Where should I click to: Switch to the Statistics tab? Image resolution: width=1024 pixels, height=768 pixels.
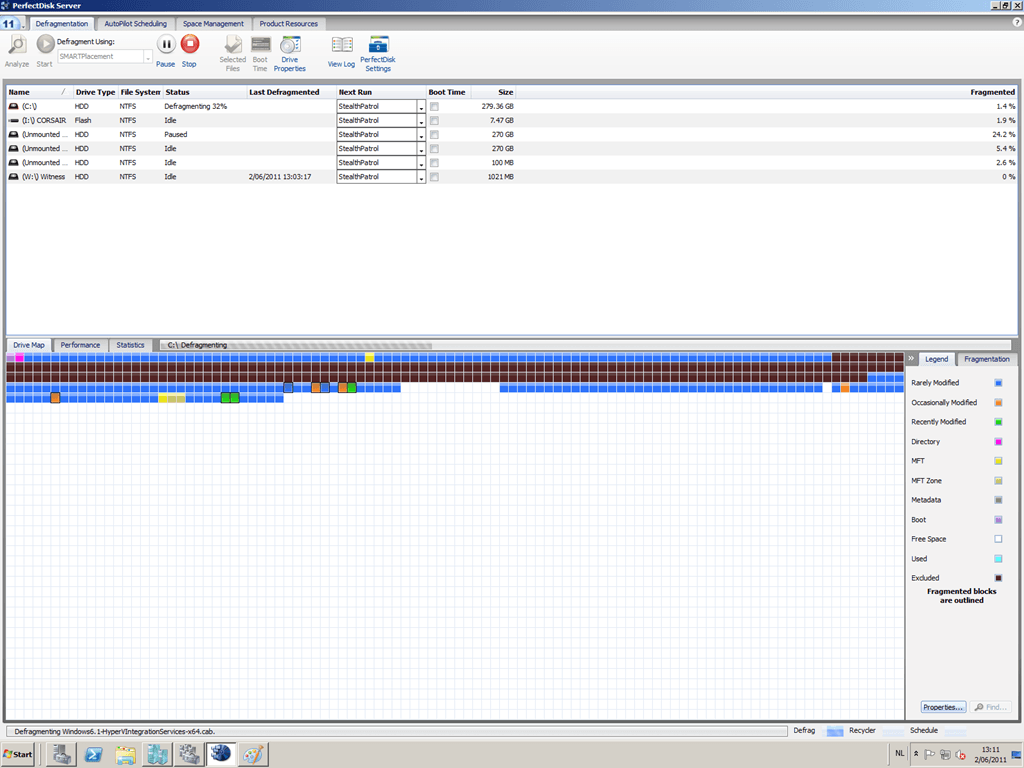130,345
